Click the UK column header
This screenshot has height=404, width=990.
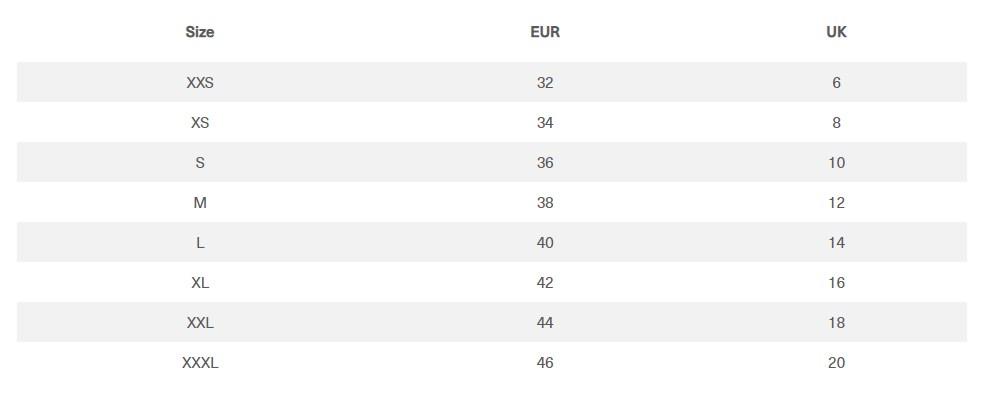(x=836, y=32)
